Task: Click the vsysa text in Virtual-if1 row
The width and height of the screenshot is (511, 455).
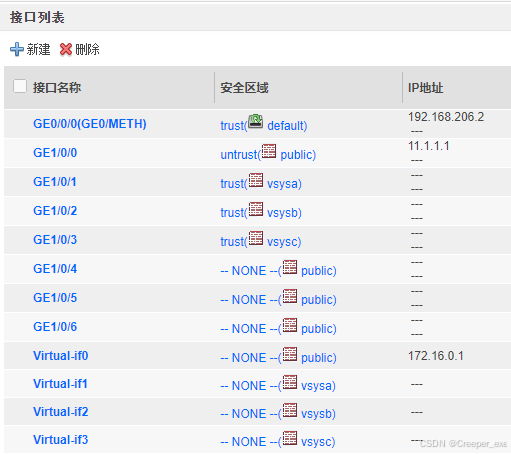Action: pyautogui.click(x=317, y=386)
